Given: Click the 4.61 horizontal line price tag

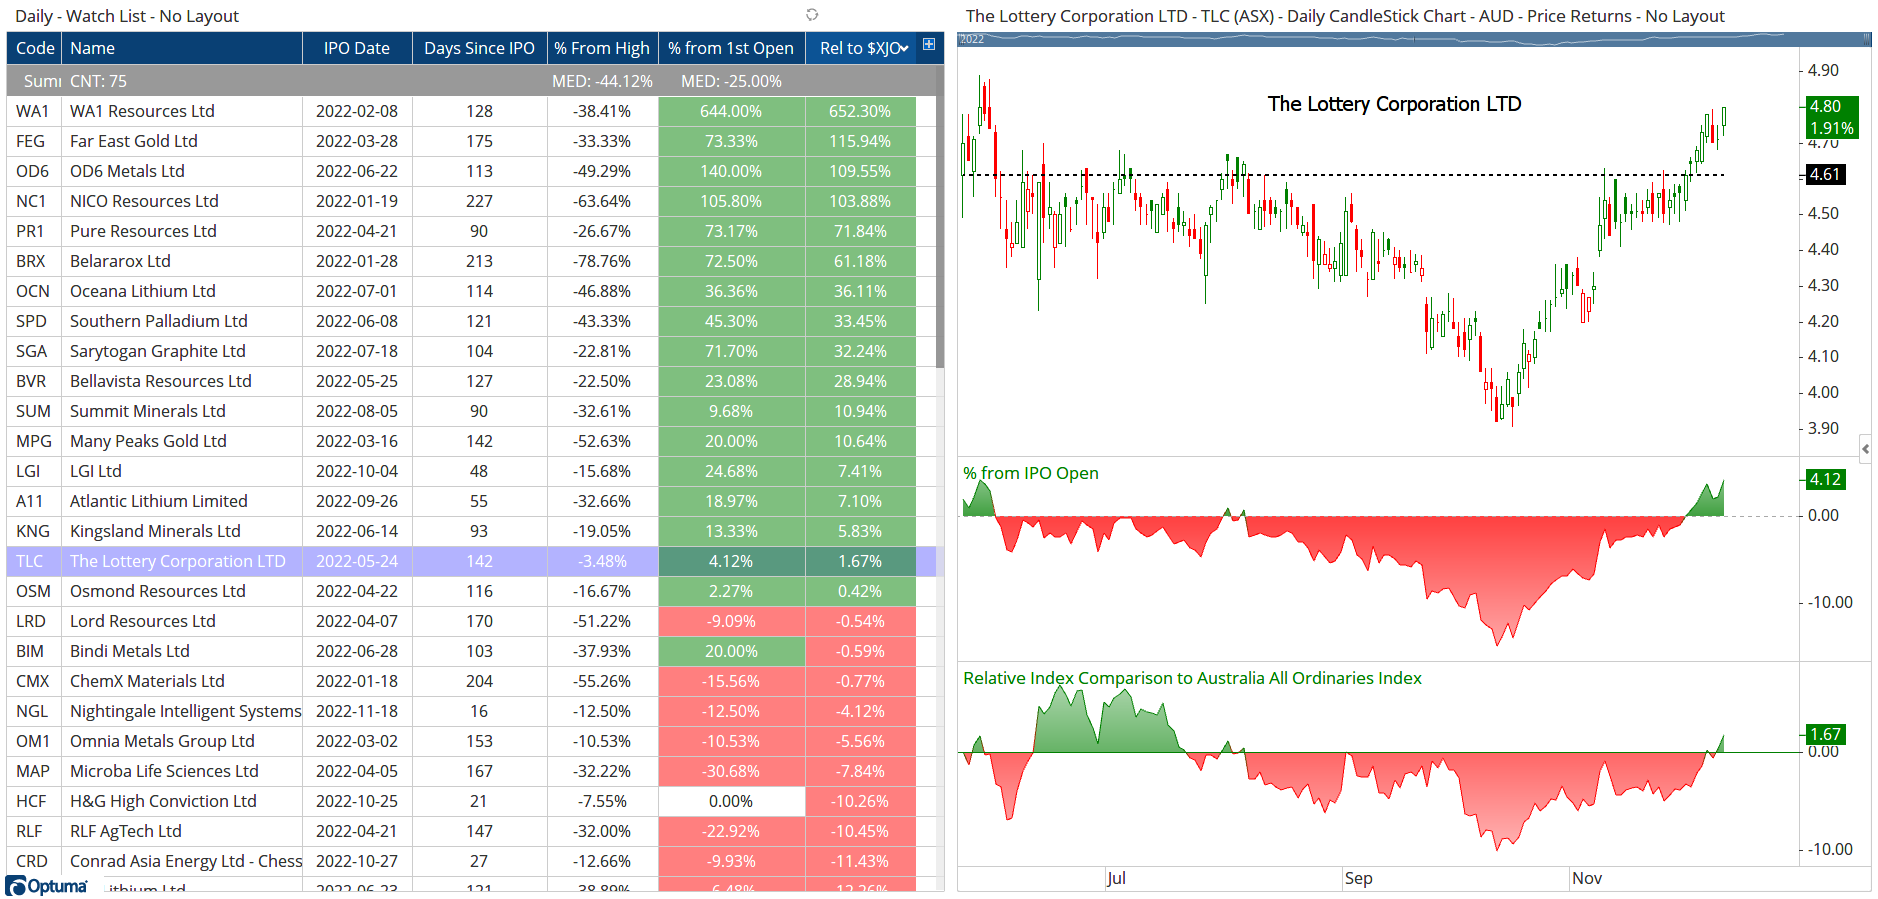Looking at the screenshot, I should 1825,174.
